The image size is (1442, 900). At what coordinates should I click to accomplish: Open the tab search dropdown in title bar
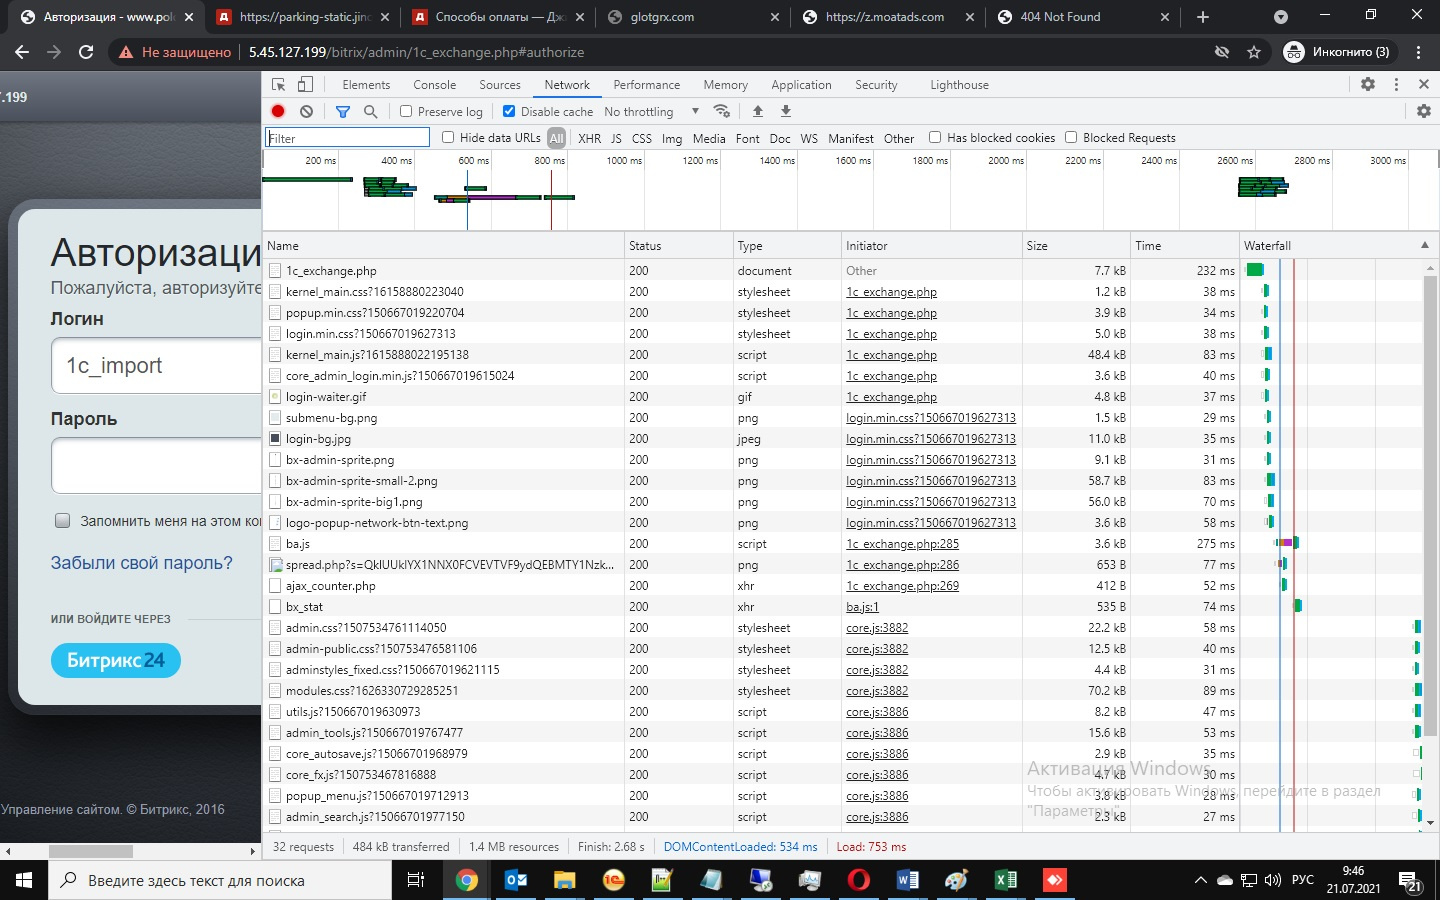pyautogui.click(x=1281, y=17)
